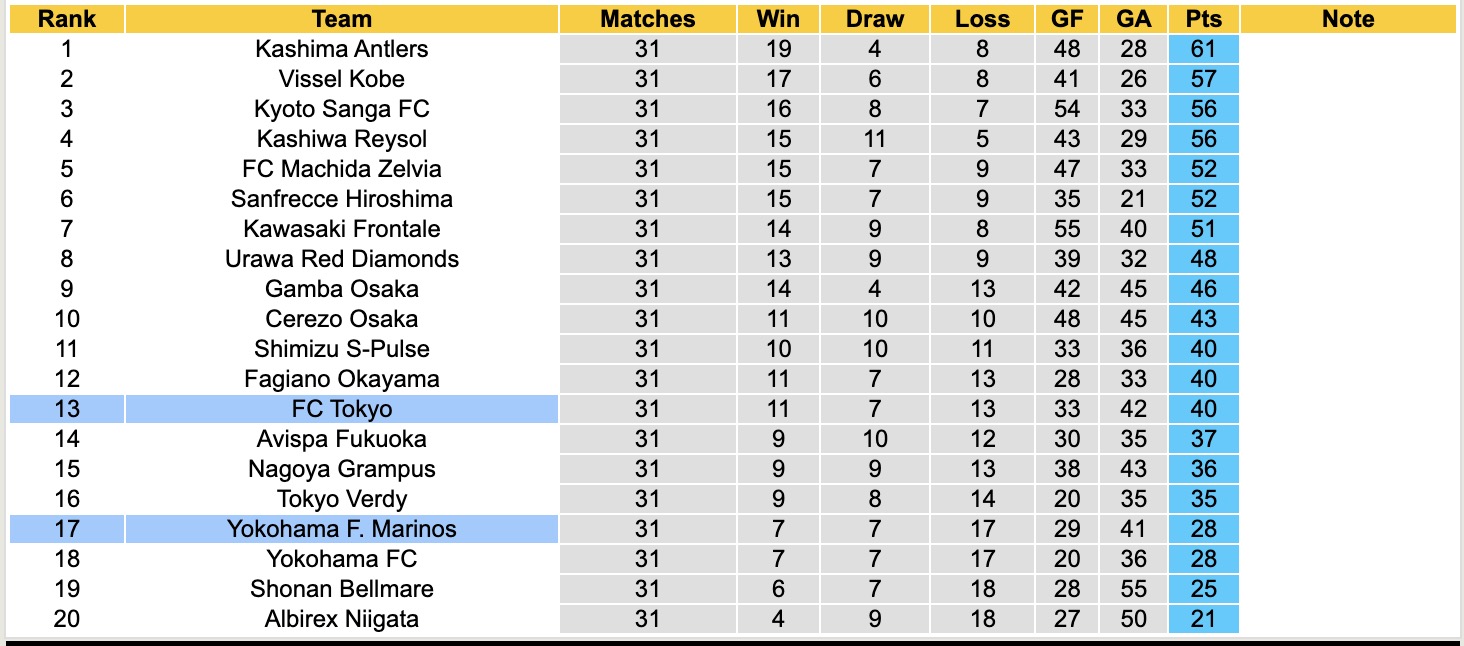Viewport: 1464px width, 646px height.
Task: Click the Loss column header
Action: point(982,19)
